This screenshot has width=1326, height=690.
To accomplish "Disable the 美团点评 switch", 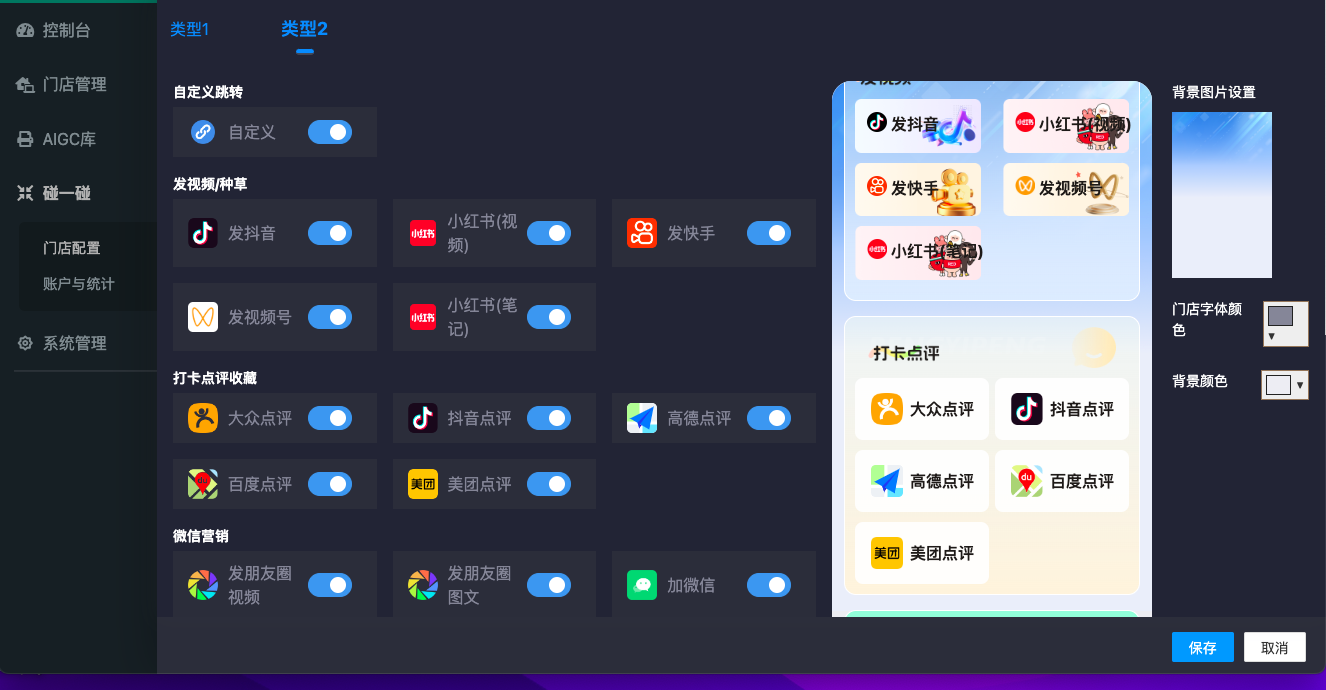I will tap(549, 484).
